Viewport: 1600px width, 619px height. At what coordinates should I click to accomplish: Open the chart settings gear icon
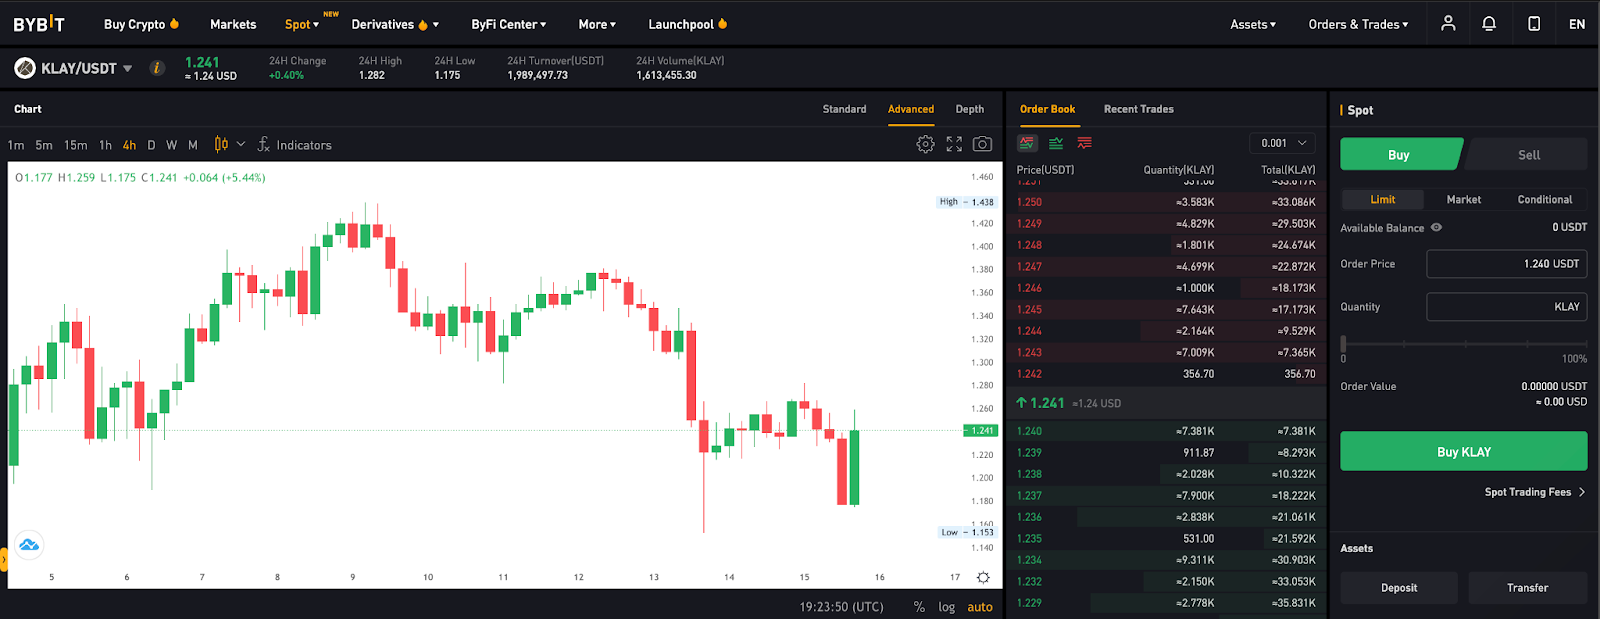925,144
